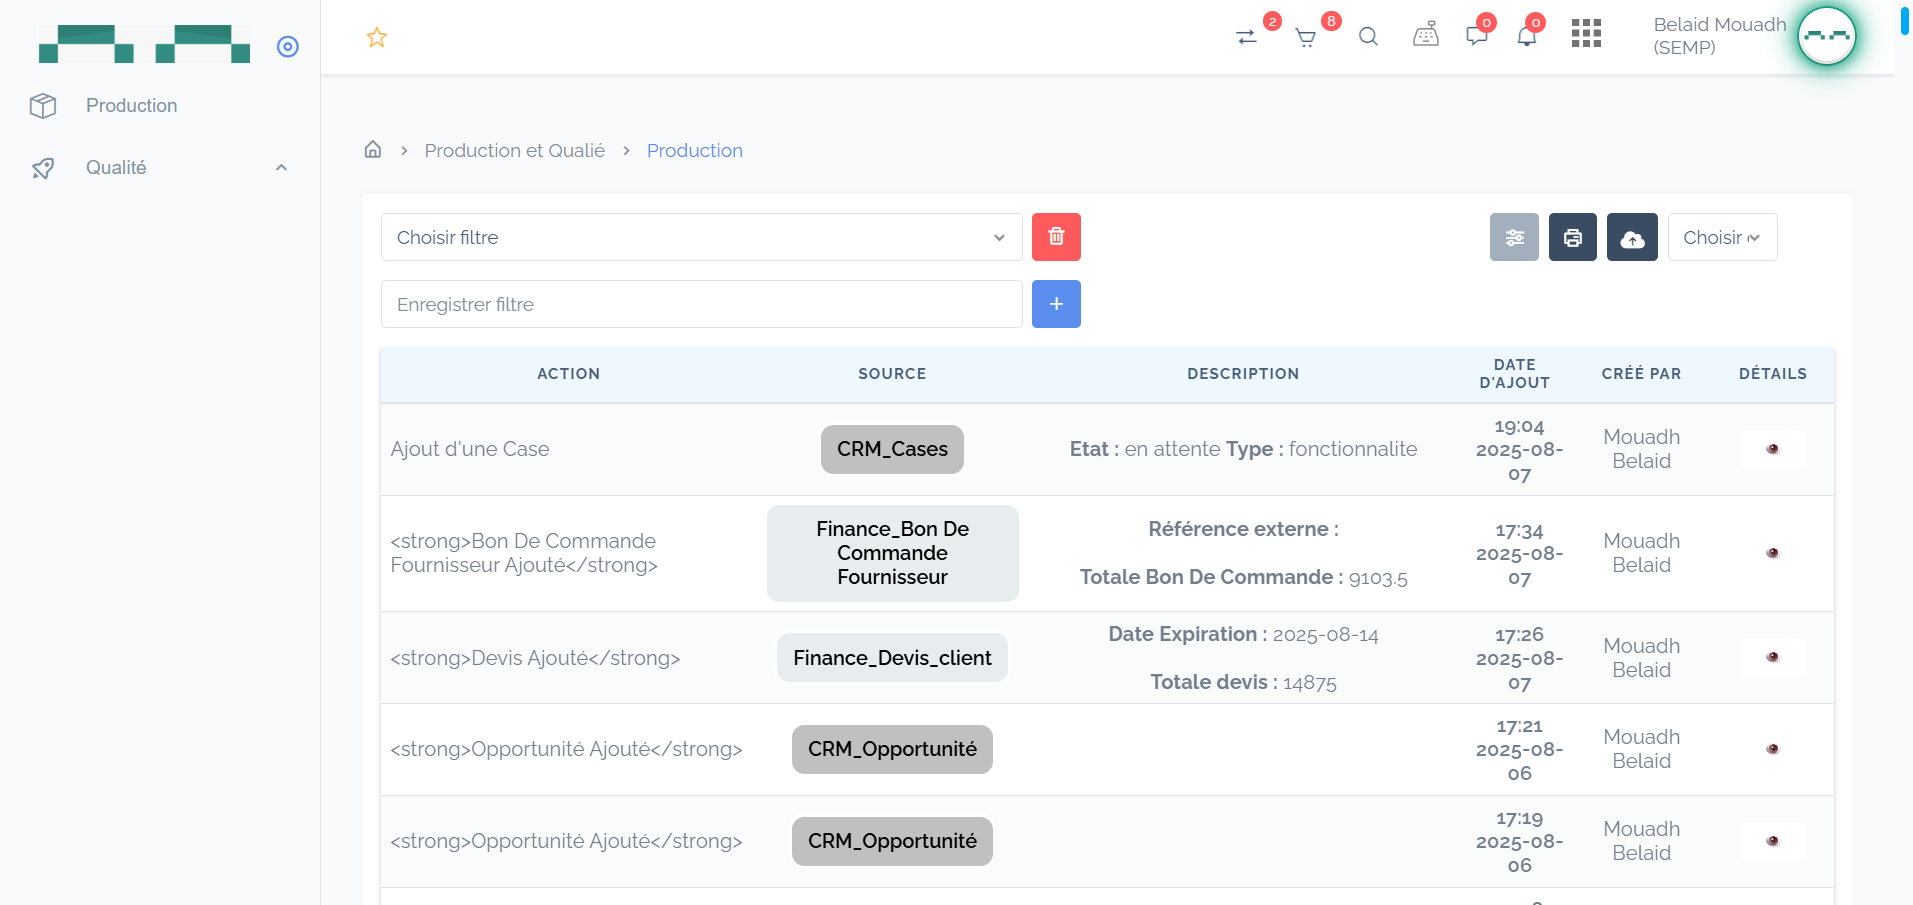Screen dimensions: 1913x905
Task: Click the Référence externe description text
Action: 1243,529
